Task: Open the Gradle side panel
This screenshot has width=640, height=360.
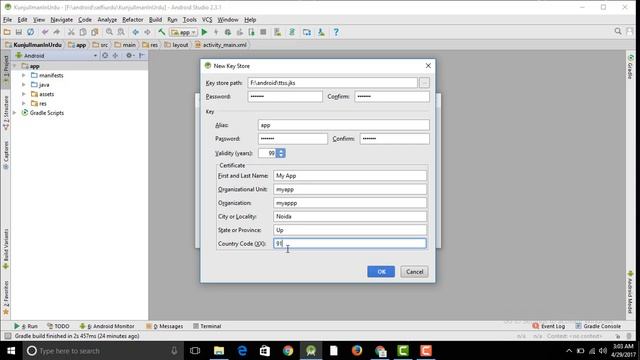Action: coord(631,67)
